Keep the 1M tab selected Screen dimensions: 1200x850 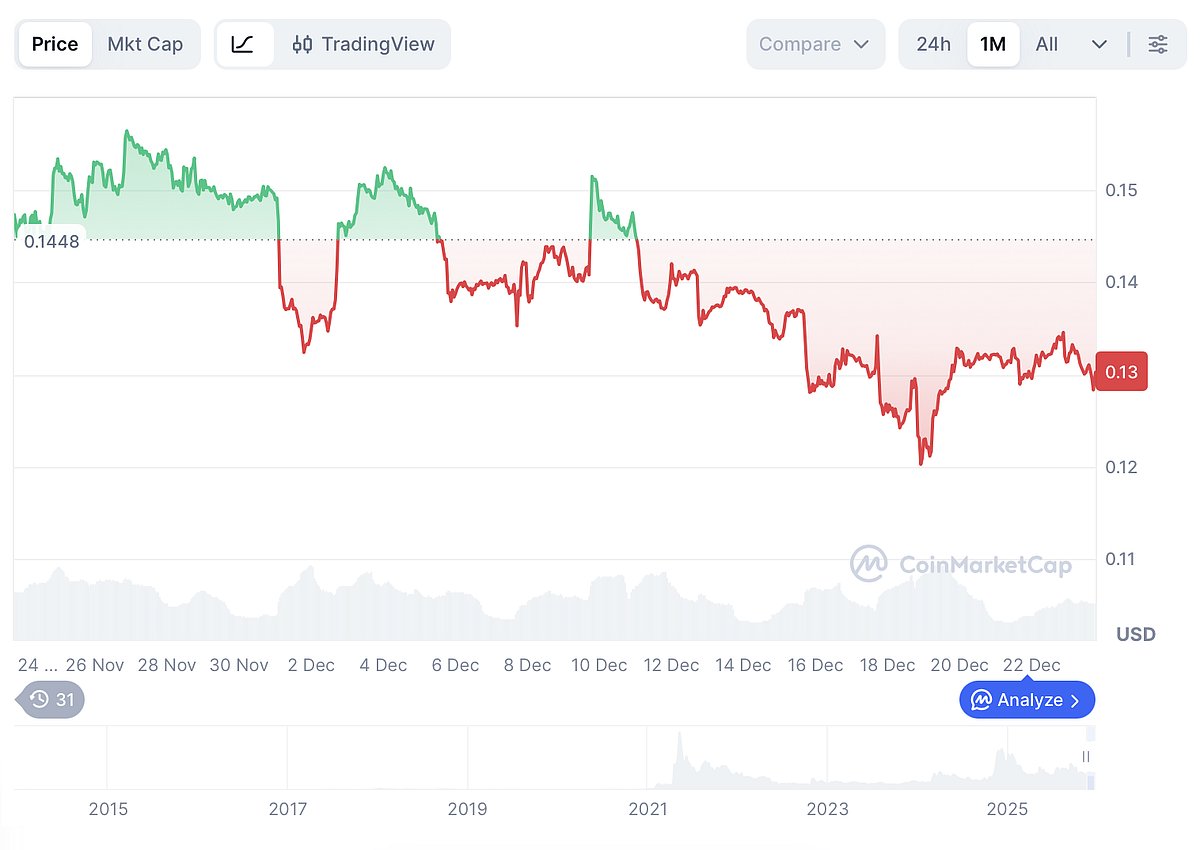993,44
